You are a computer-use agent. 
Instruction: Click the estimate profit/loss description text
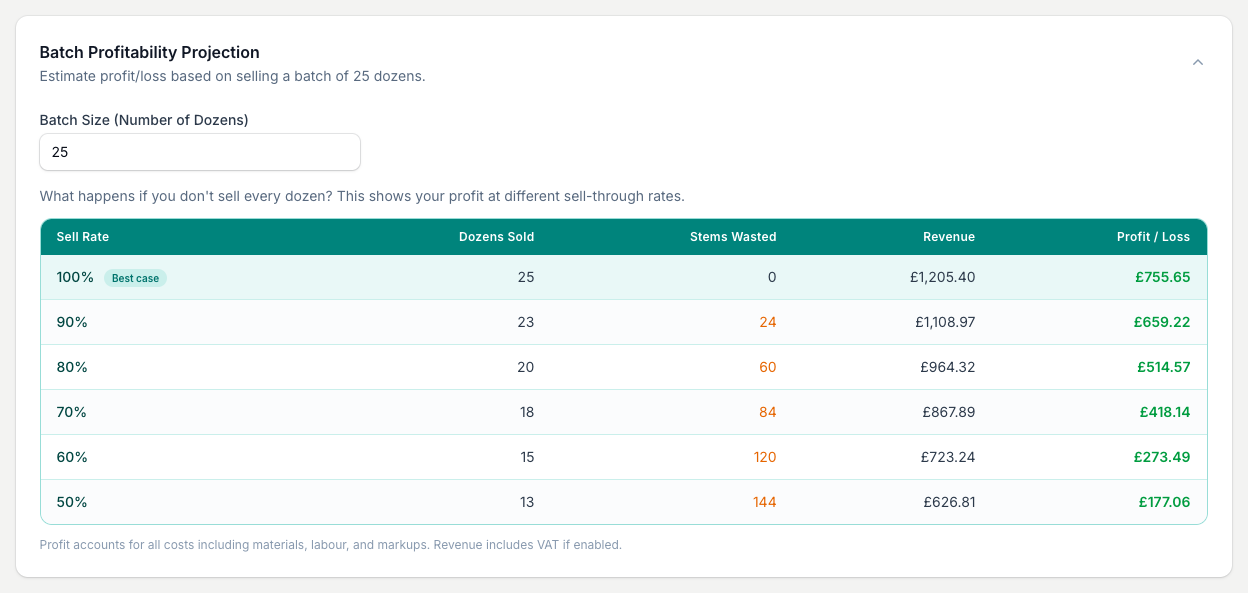pos(233,76)
